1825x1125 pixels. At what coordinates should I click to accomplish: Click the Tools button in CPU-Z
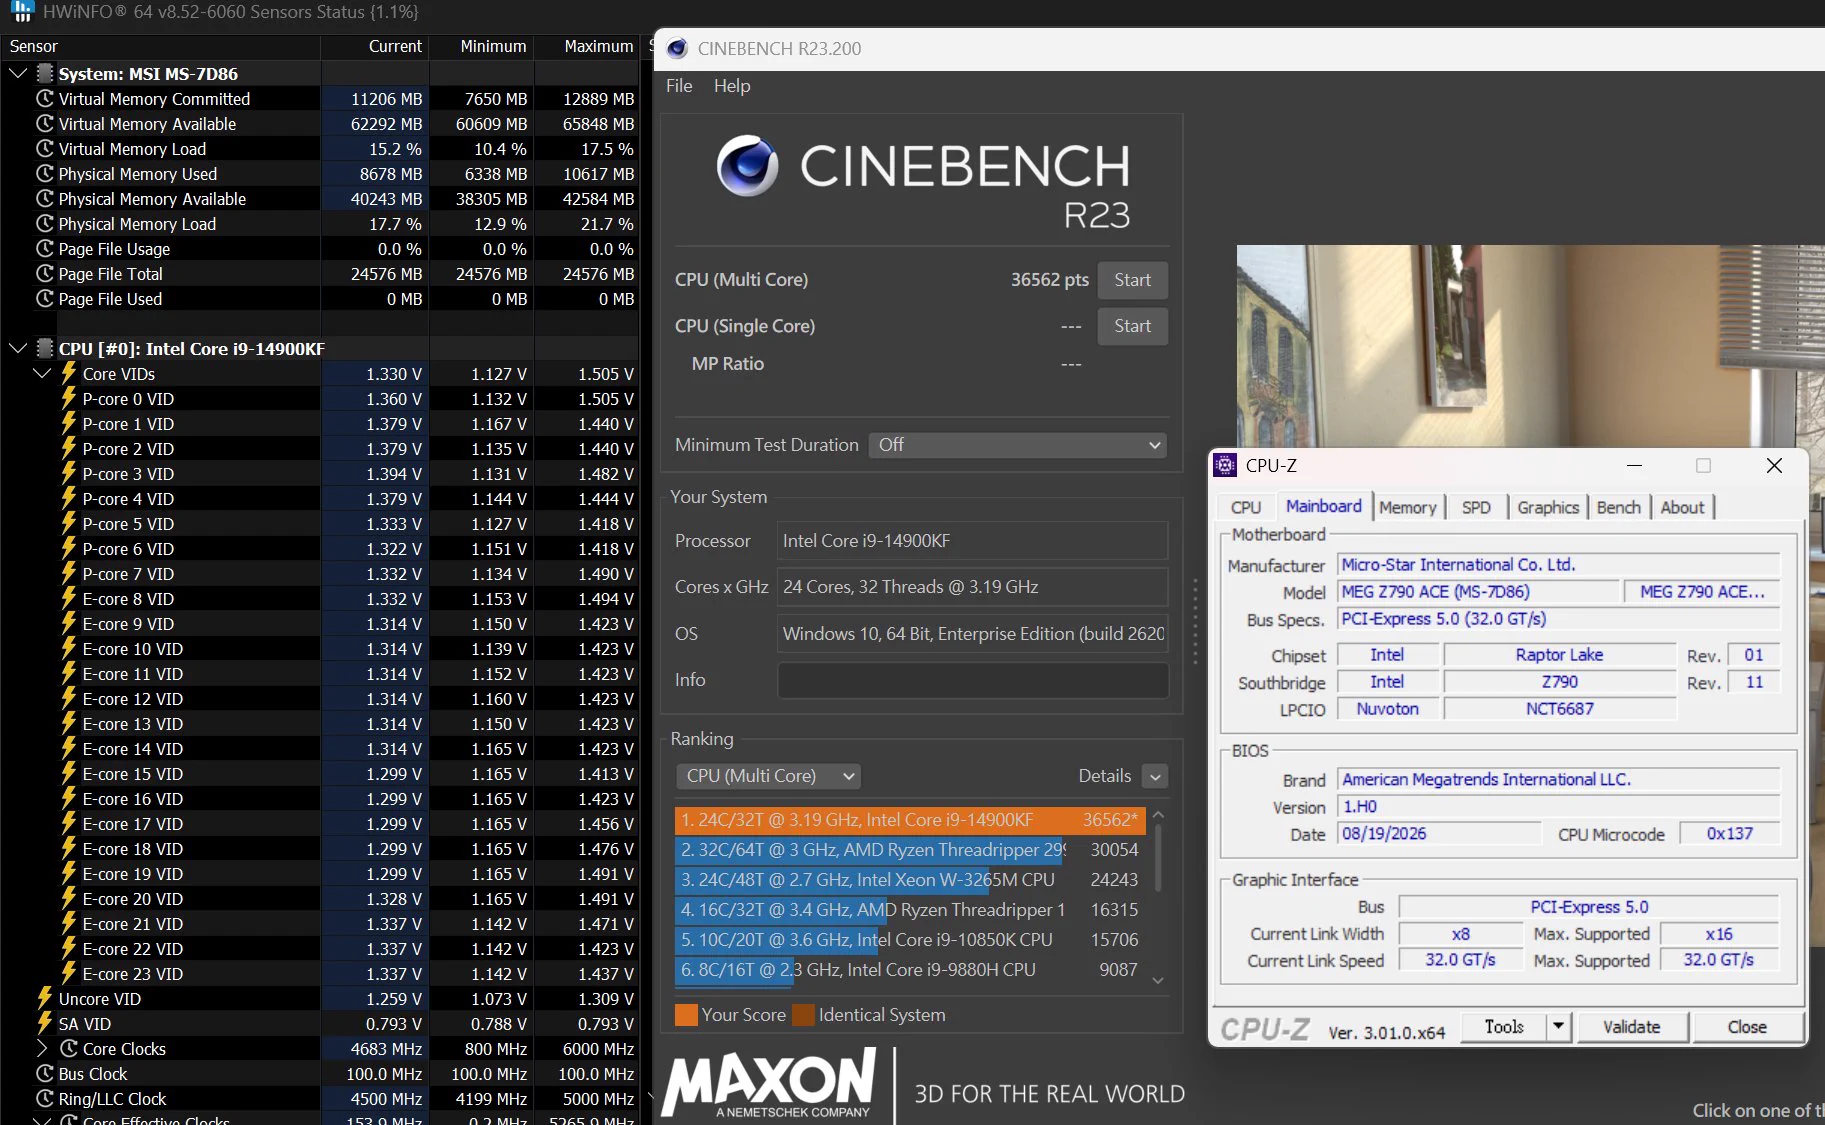1504,1027
